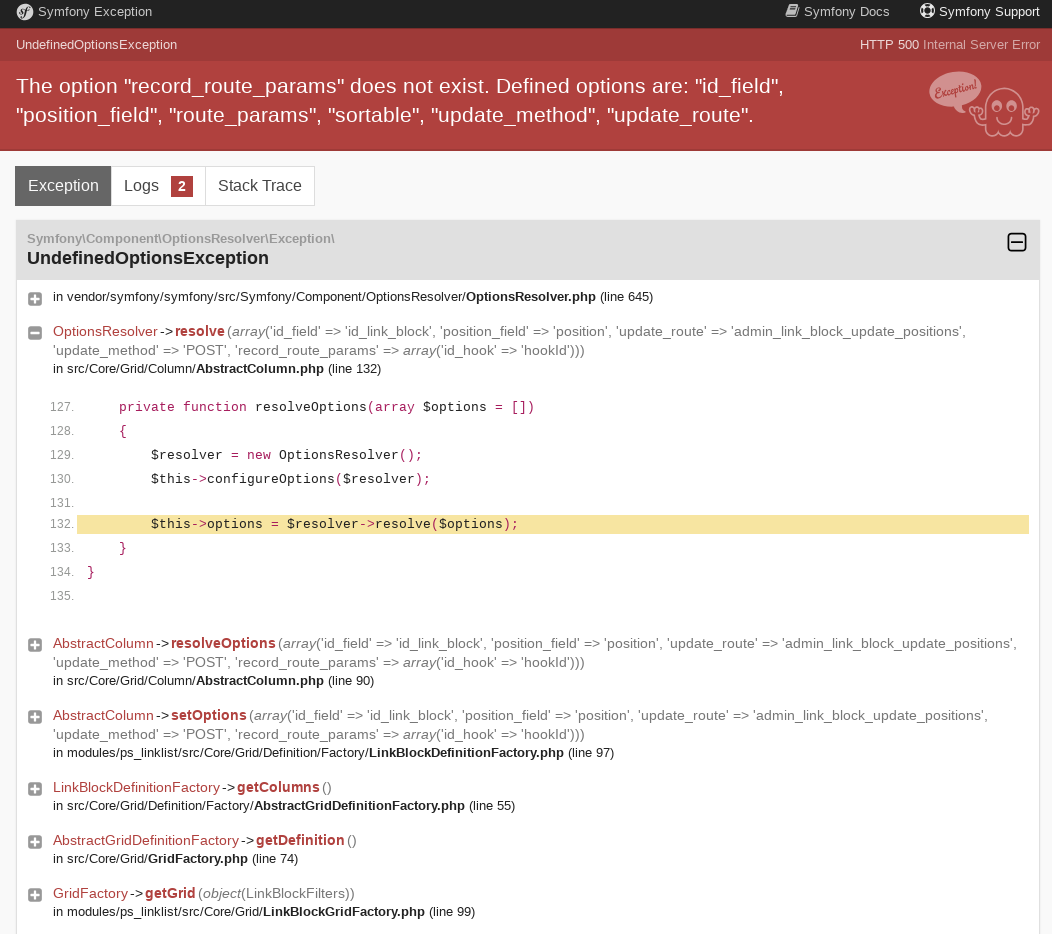Click the getDefinition method name in trace
The height and width of the screenshot is (934, 1052).
300,839
